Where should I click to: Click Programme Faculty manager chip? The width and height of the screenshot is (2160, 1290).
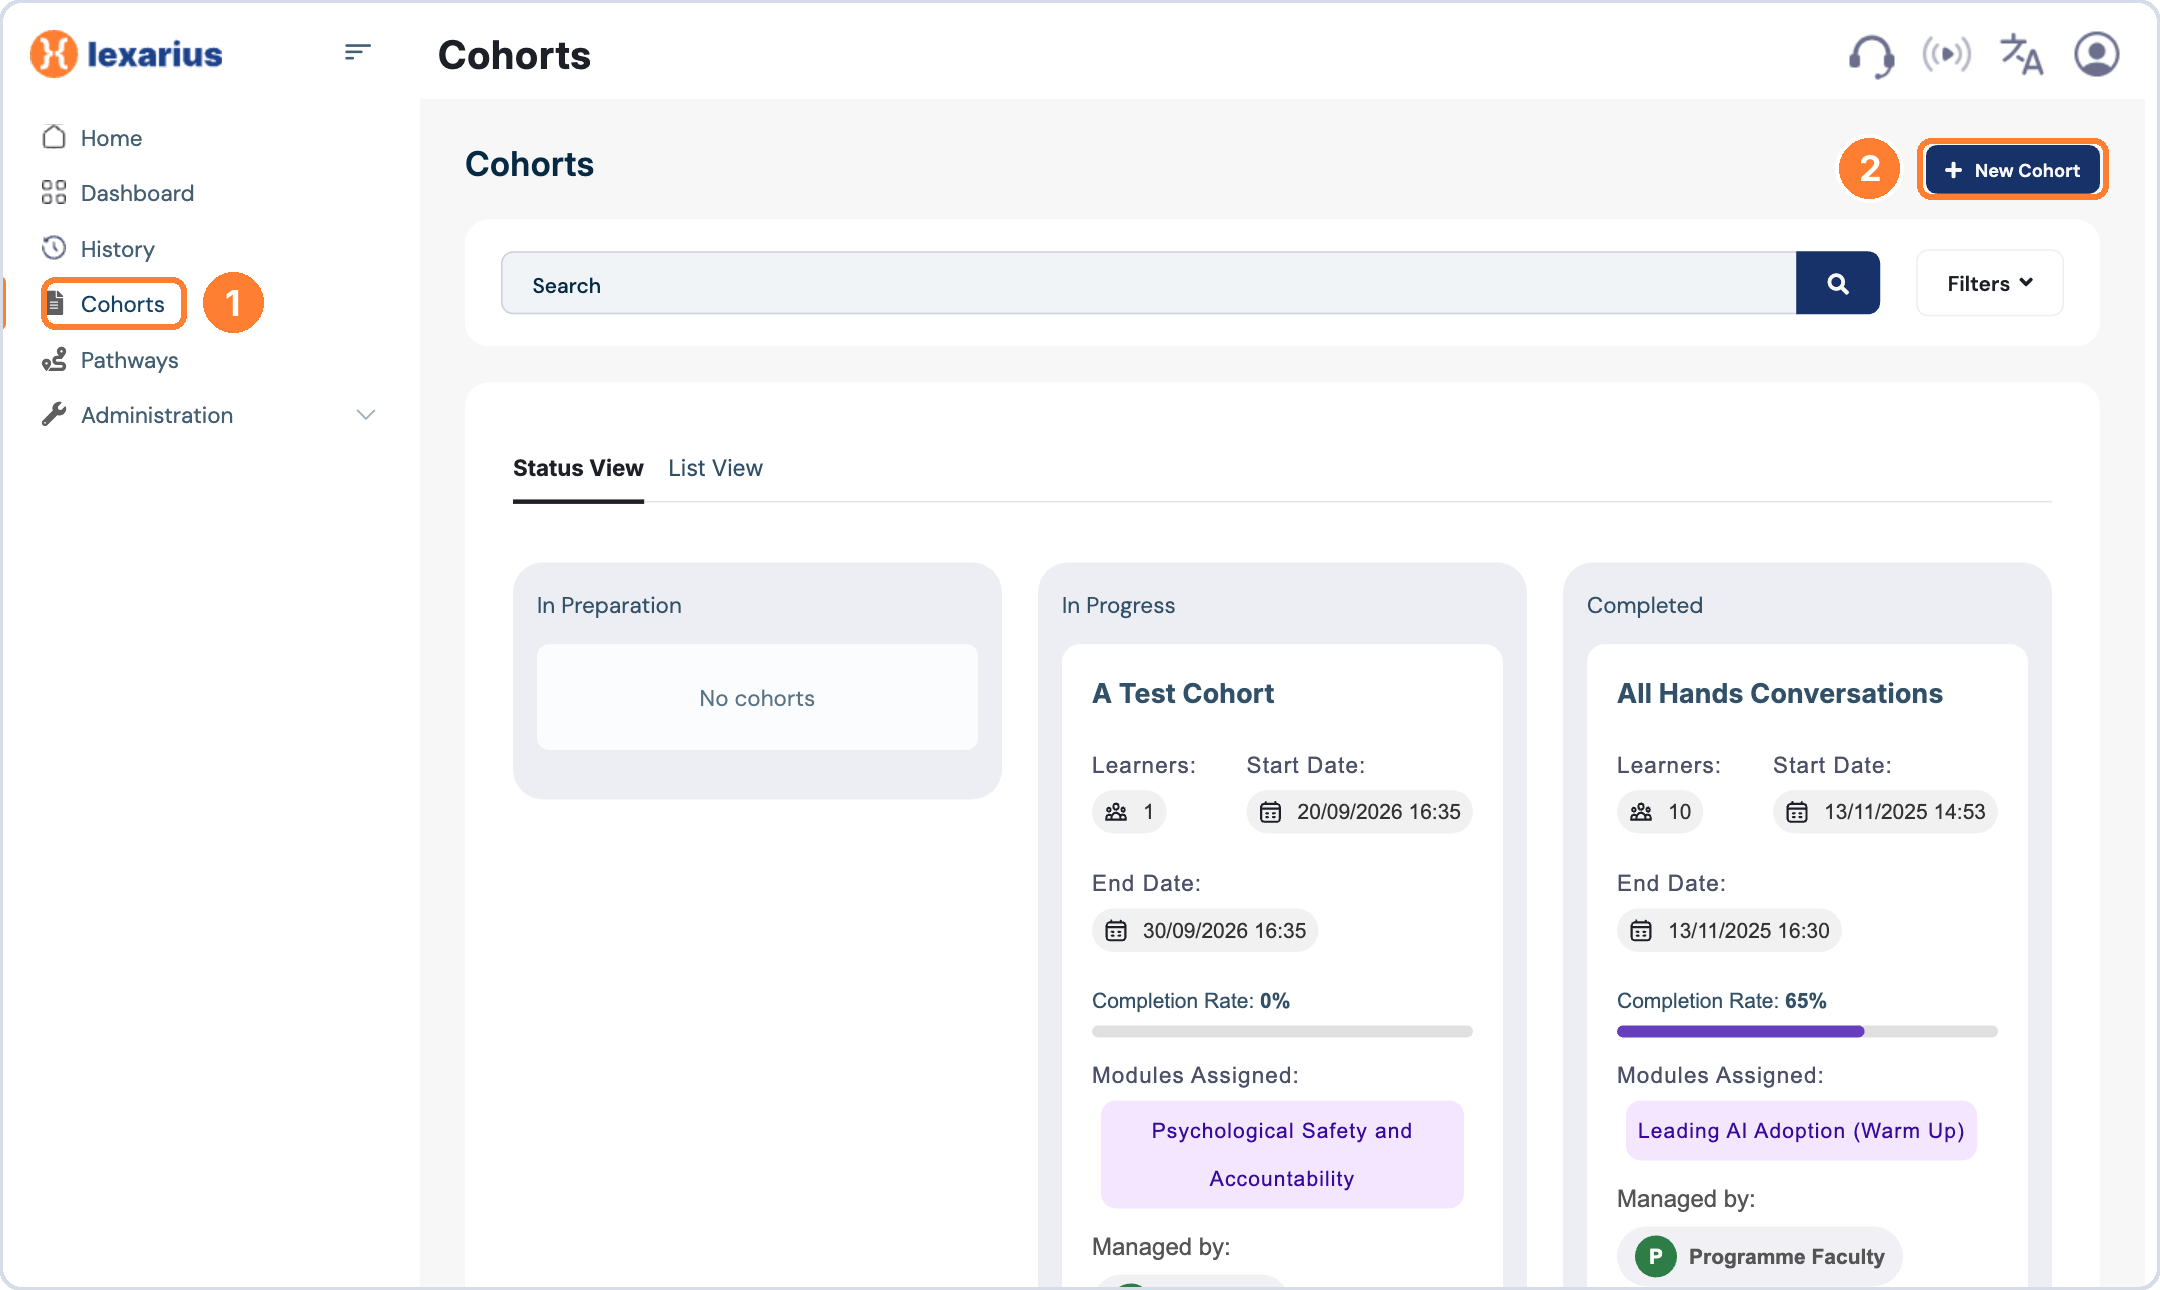pyautogui.click(x=1760, y=1256)
